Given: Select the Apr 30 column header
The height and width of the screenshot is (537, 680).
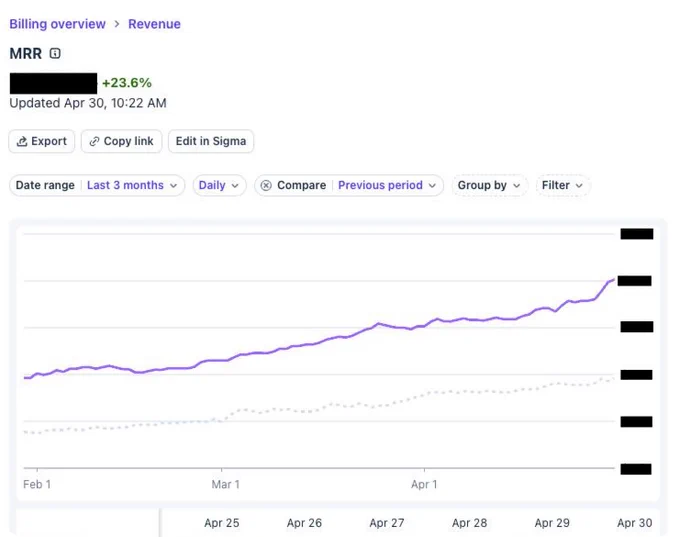Looking at the screenshot, I should tap(634, 523).
